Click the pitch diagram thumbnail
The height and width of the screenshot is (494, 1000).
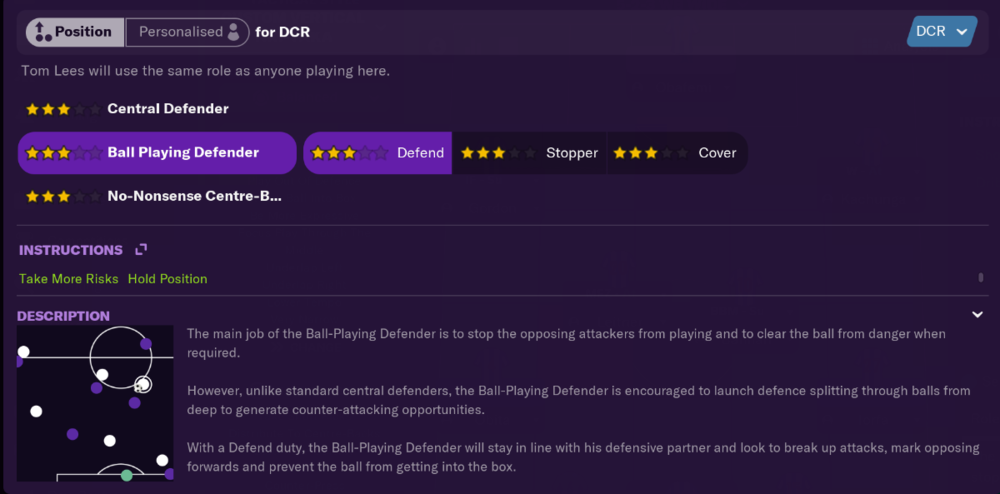(x=95, y=403)
